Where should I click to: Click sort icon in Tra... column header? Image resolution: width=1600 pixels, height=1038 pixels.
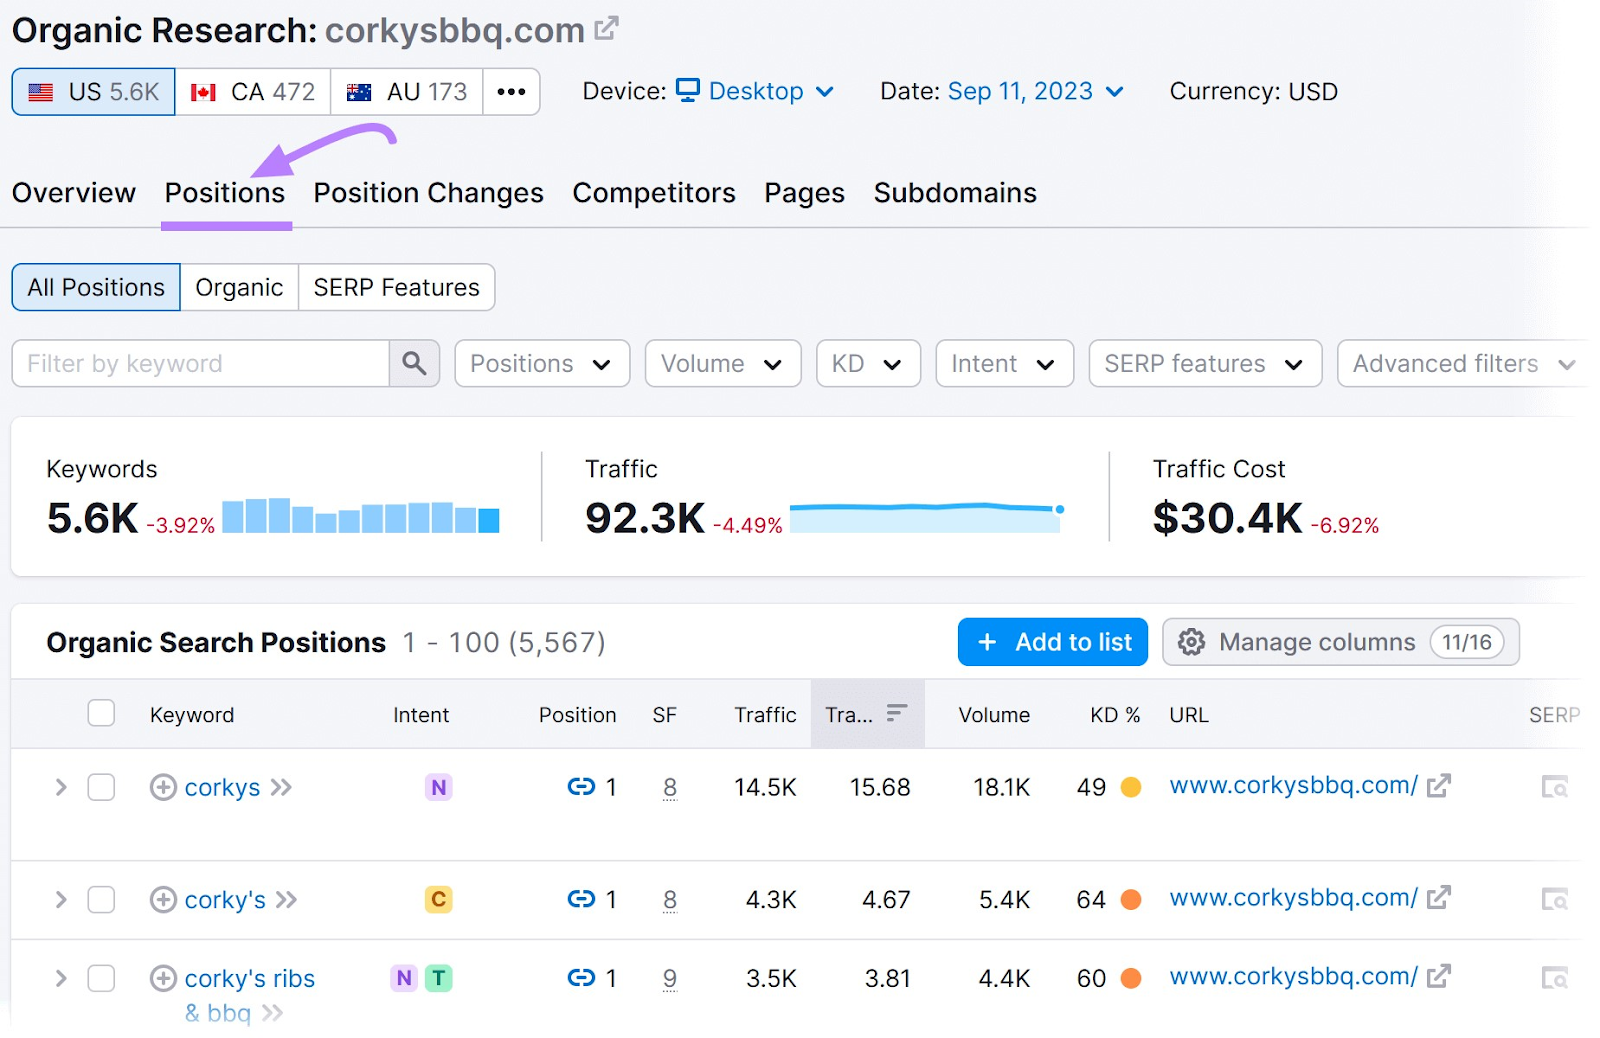[x=897, y=712]
